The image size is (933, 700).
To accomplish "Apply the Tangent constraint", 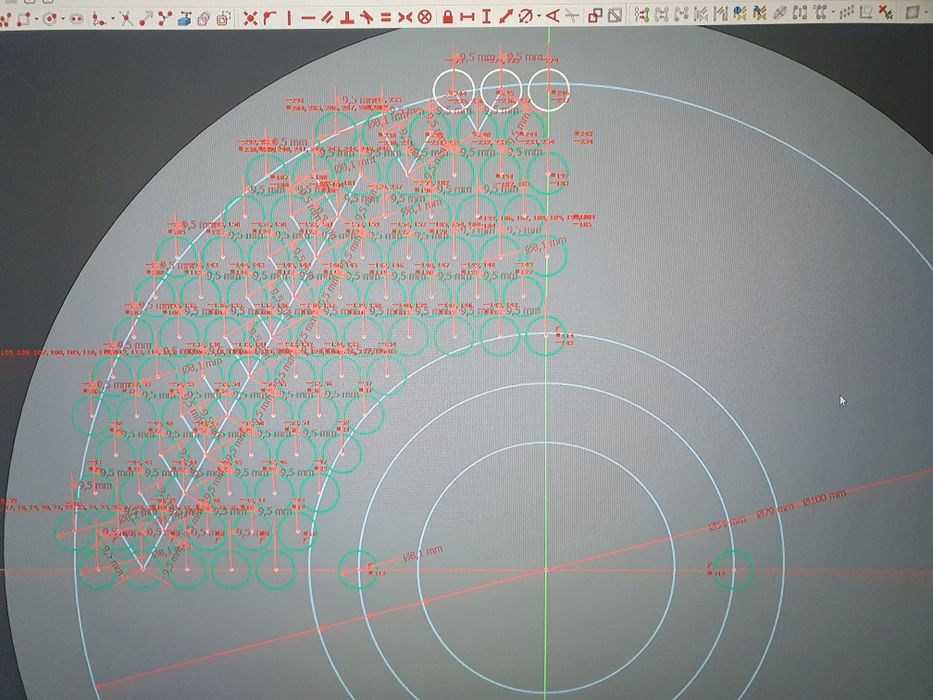I will pos(367,18).
